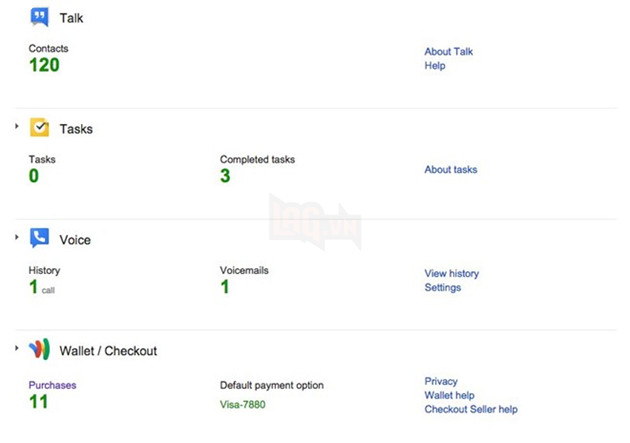Click the contacts count 120

pos(44,66)
